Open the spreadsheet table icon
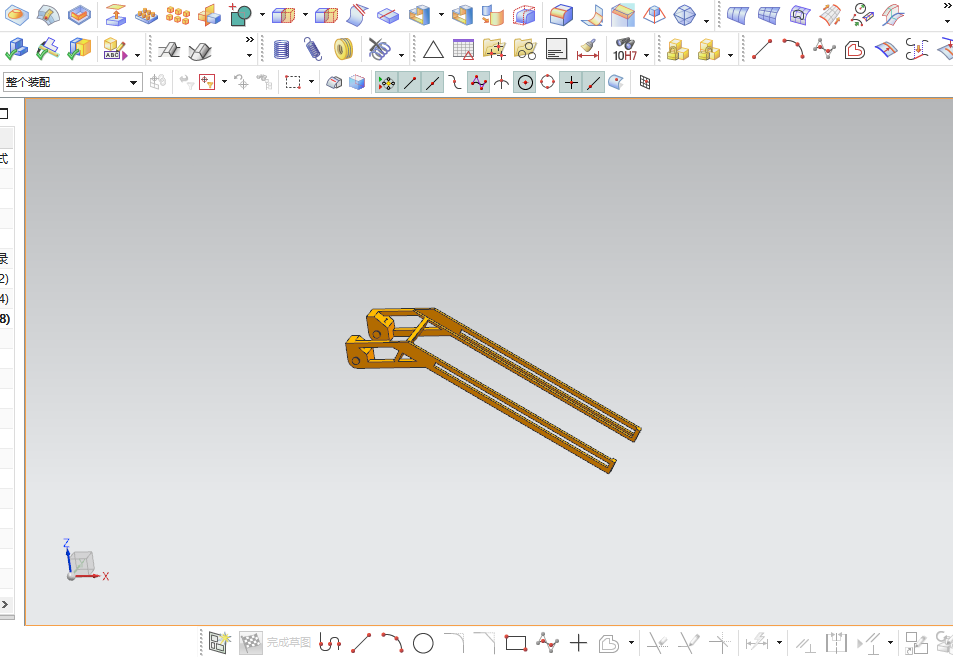953x657 pixels. 463,49
